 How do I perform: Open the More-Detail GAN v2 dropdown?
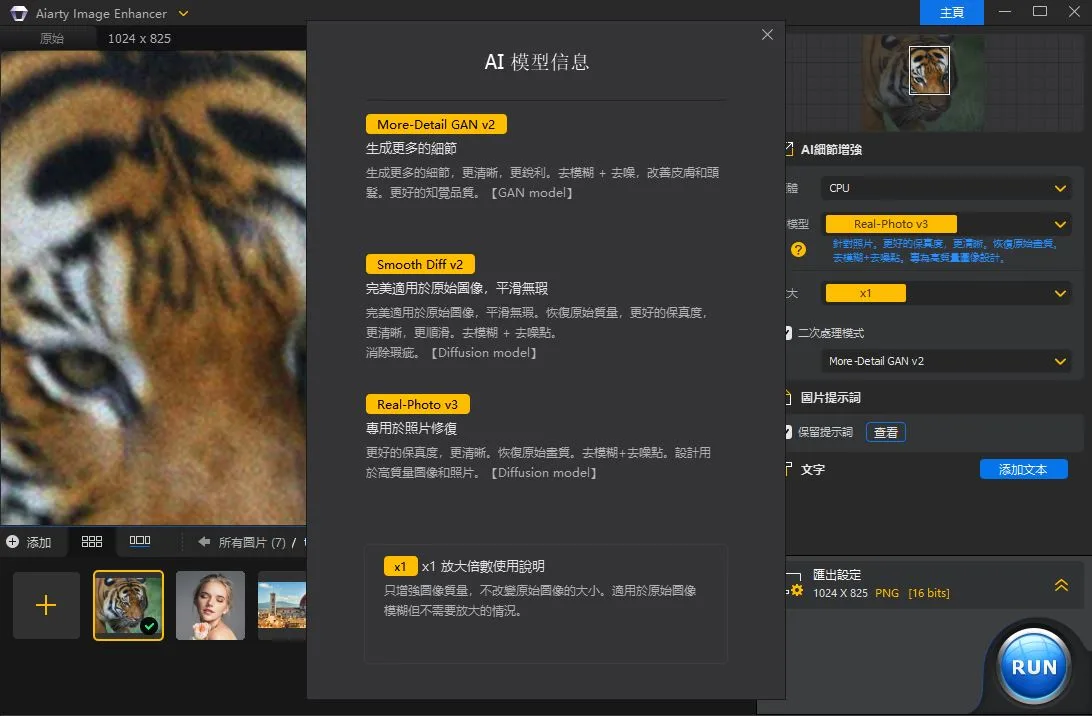tap(945, 361)
